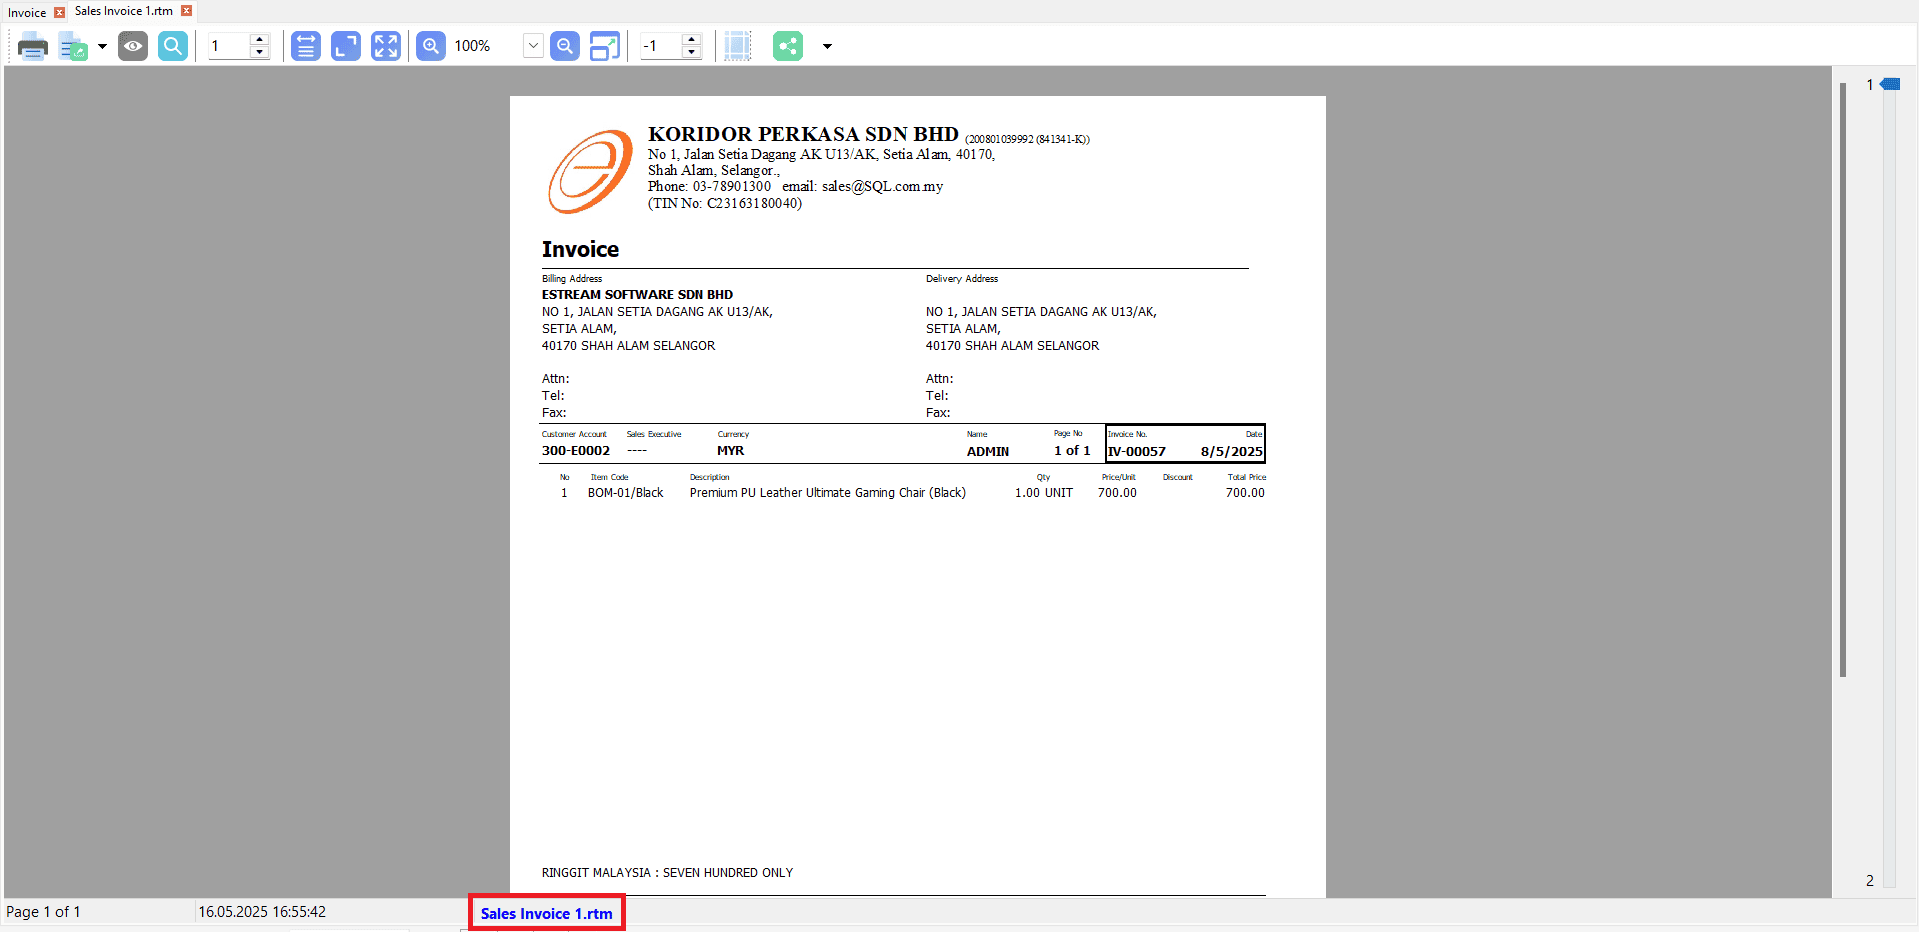This screenshot has width=1919, height=932.
Task: Click the full screen arrows icon
Action: tap(386, 46)
